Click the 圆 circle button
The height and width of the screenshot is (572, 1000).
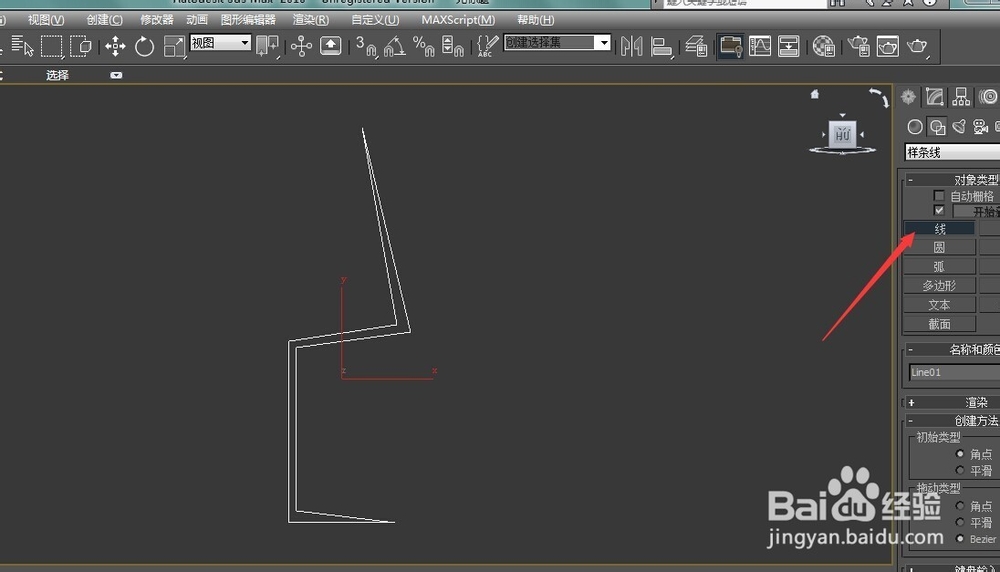tap(939, 247)
